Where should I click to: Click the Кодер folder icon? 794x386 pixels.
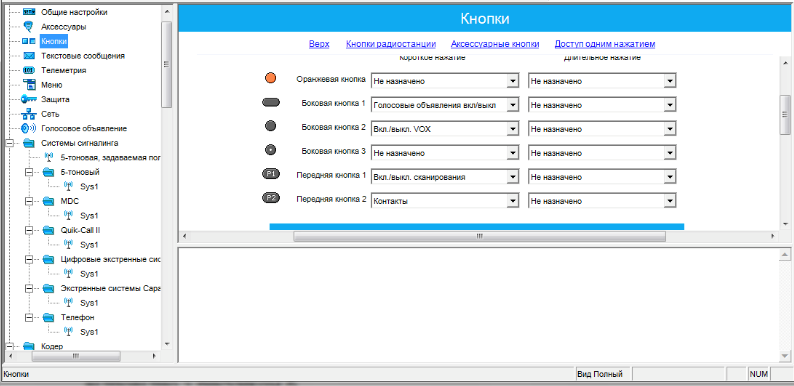pos(29,346)
